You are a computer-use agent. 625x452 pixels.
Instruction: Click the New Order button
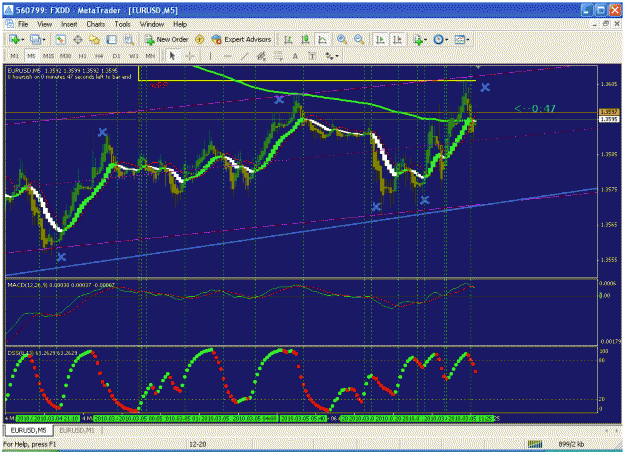click(167, 39)
